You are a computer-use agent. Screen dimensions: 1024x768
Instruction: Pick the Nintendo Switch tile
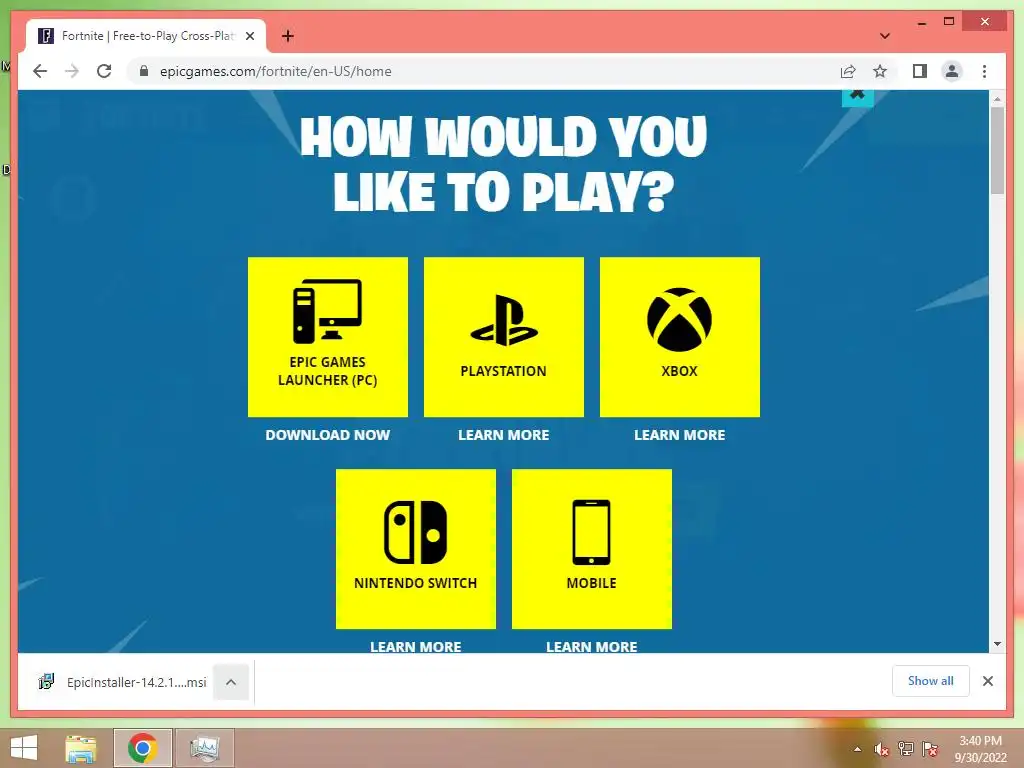416,549
